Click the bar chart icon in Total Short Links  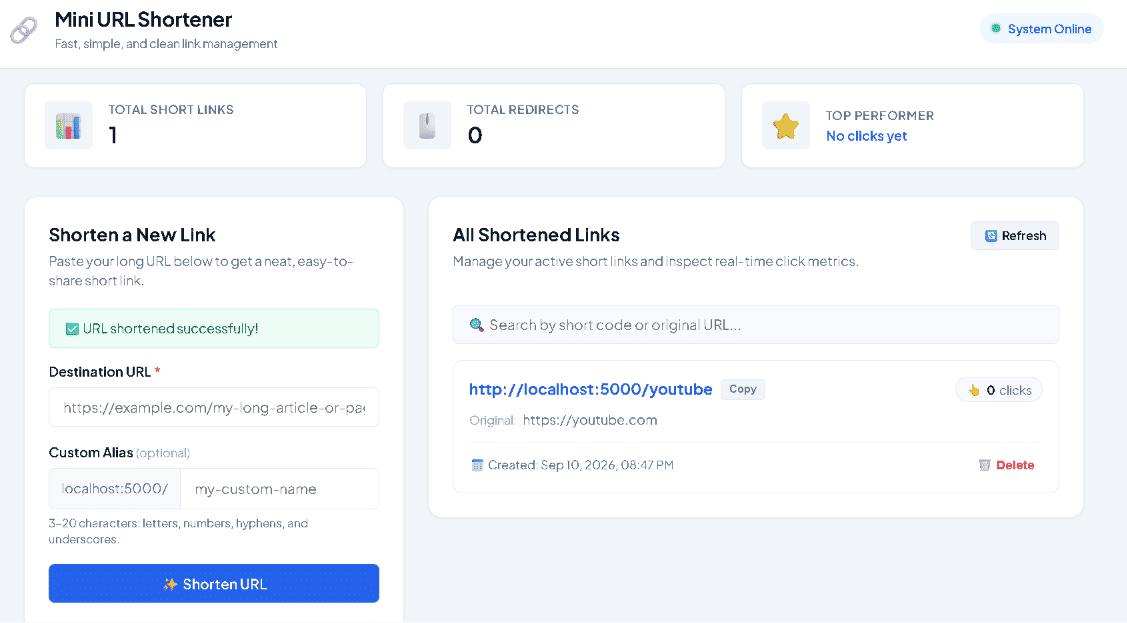(x=68, y=126)
